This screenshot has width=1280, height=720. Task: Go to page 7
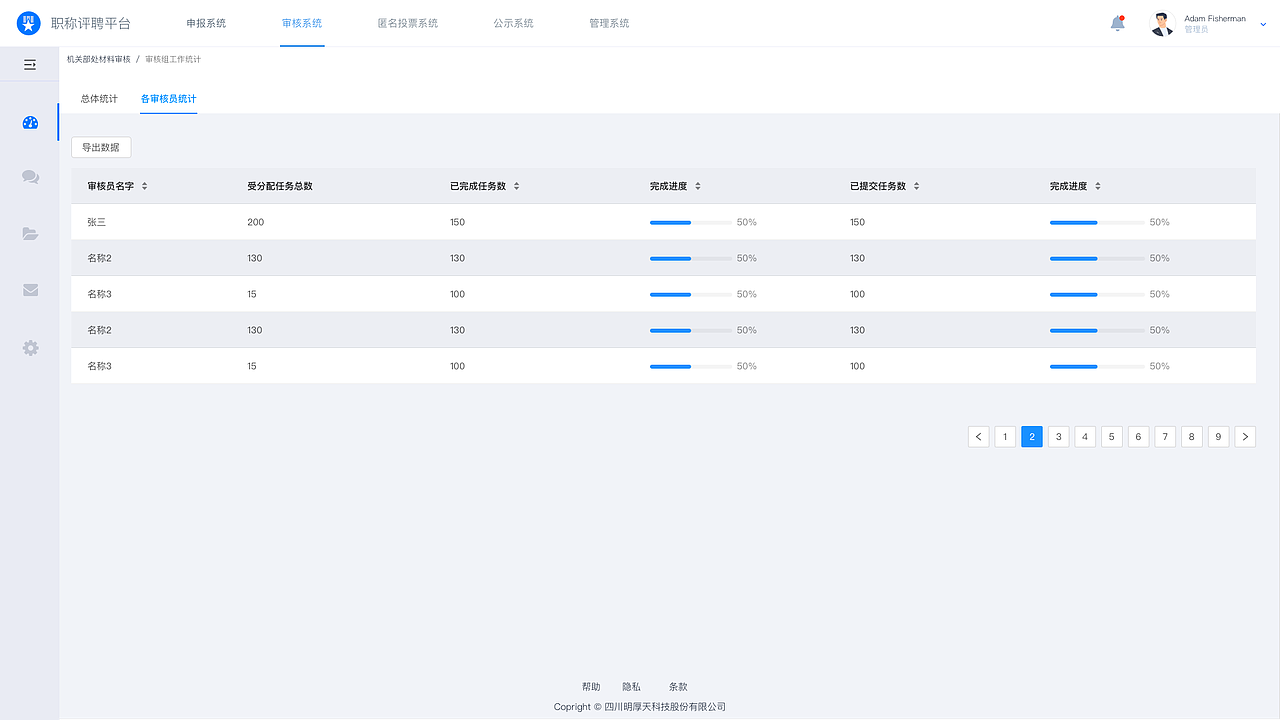point(1165,436)
